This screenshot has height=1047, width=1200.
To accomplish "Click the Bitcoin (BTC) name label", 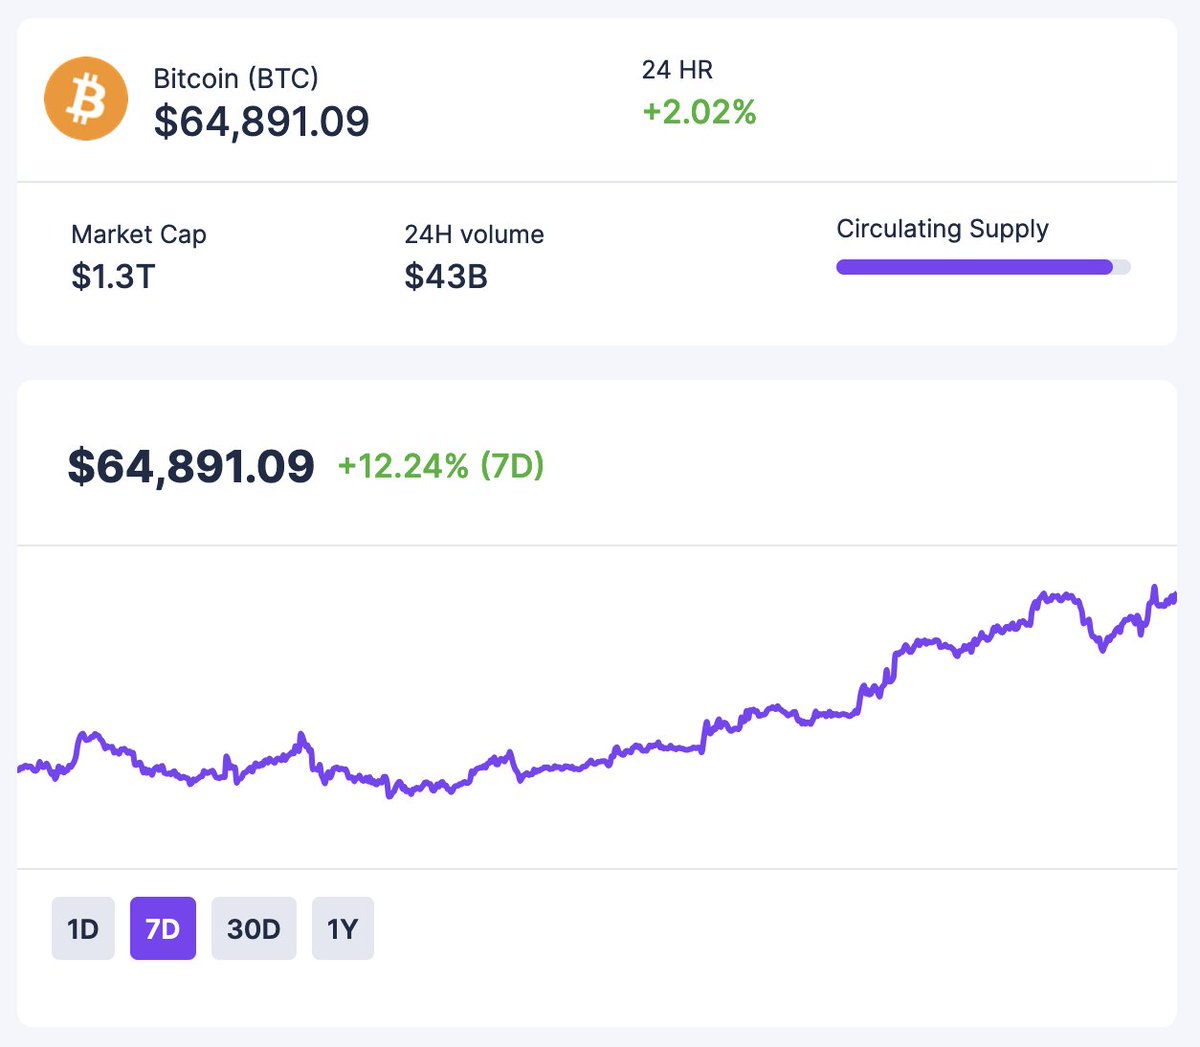I will pyautogui.click(x=236, y=78).
